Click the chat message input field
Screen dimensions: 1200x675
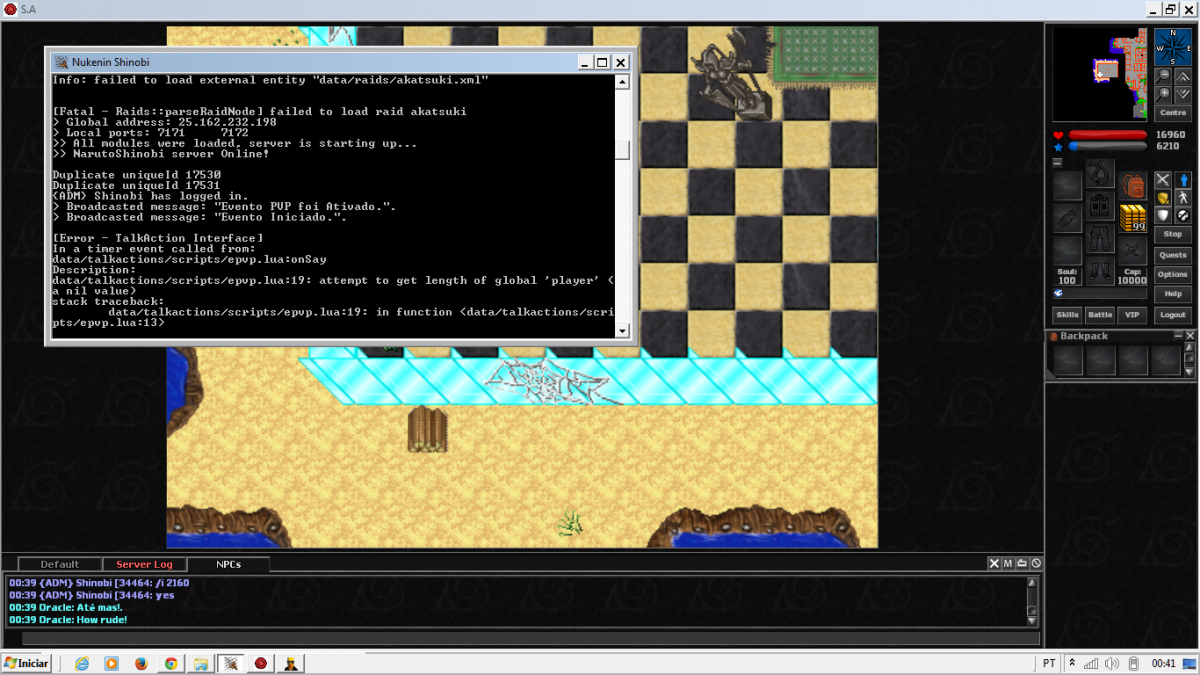[x=520, y=639]
